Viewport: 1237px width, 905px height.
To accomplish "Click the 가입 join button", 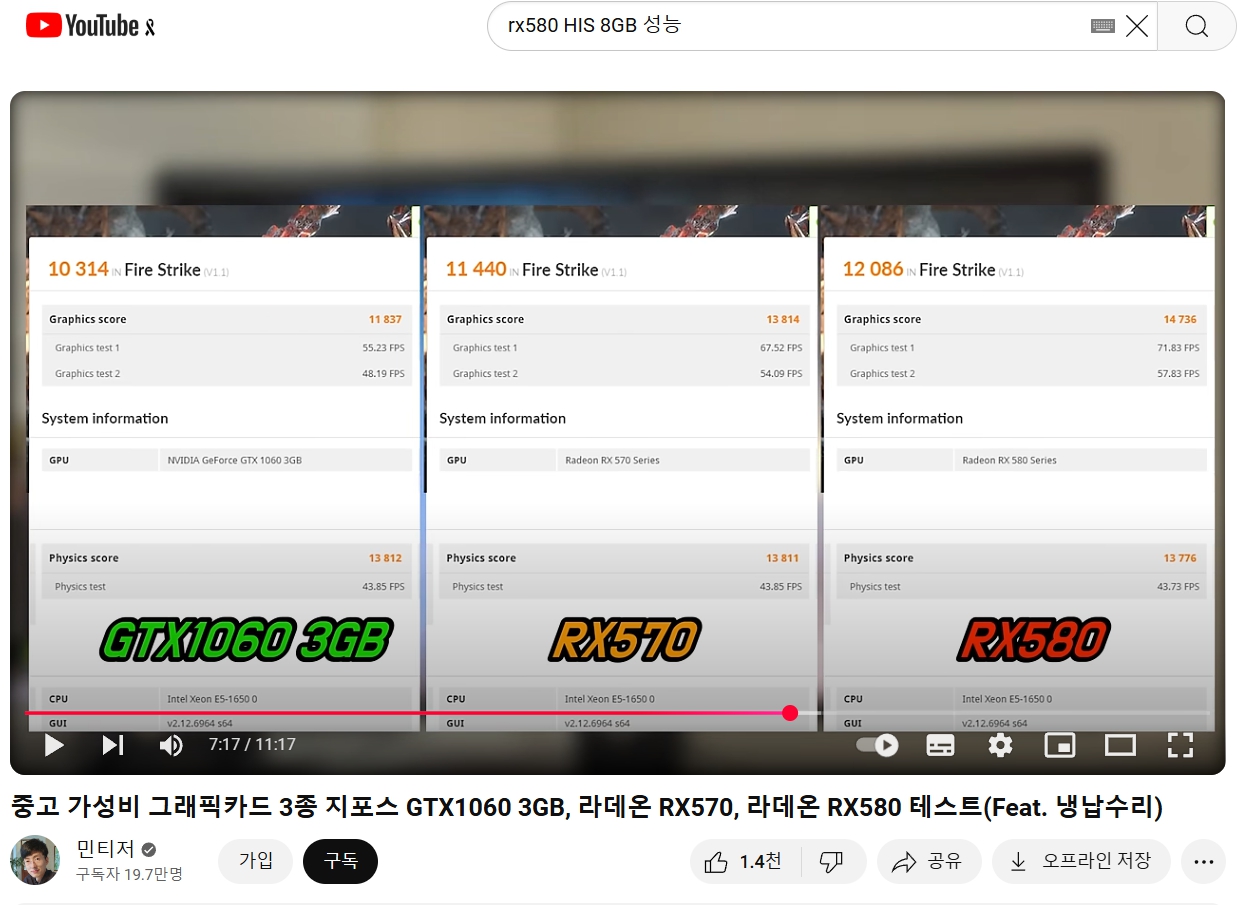I will click(256, 861).
